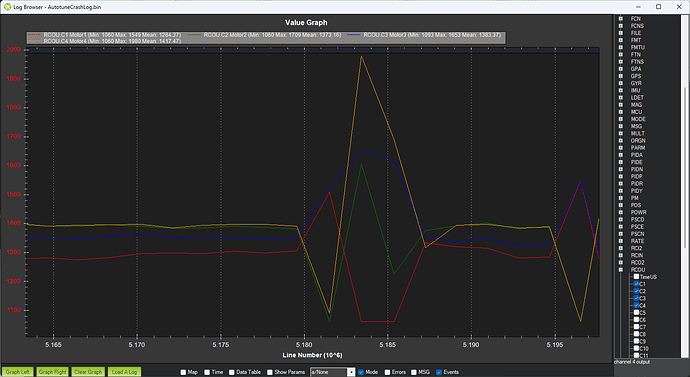The image size is (690, 377).
Task: Select the ORGN tree label
Action: coord(638,141)
